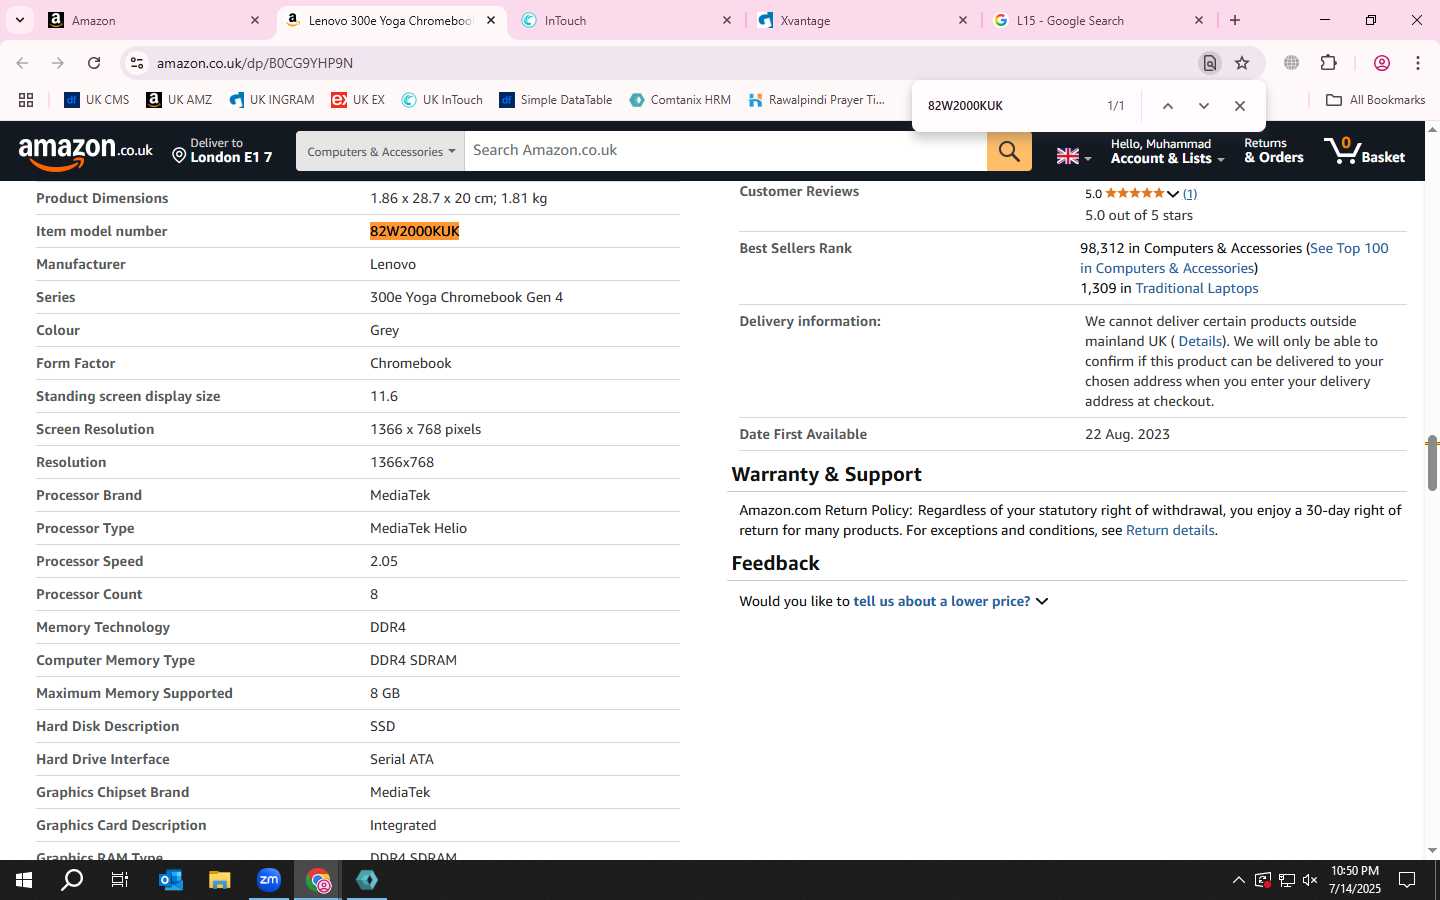Viewport: 1440px width, 900px height.
Task: Click the browser forward arrow
Action: tap(58, 63)
